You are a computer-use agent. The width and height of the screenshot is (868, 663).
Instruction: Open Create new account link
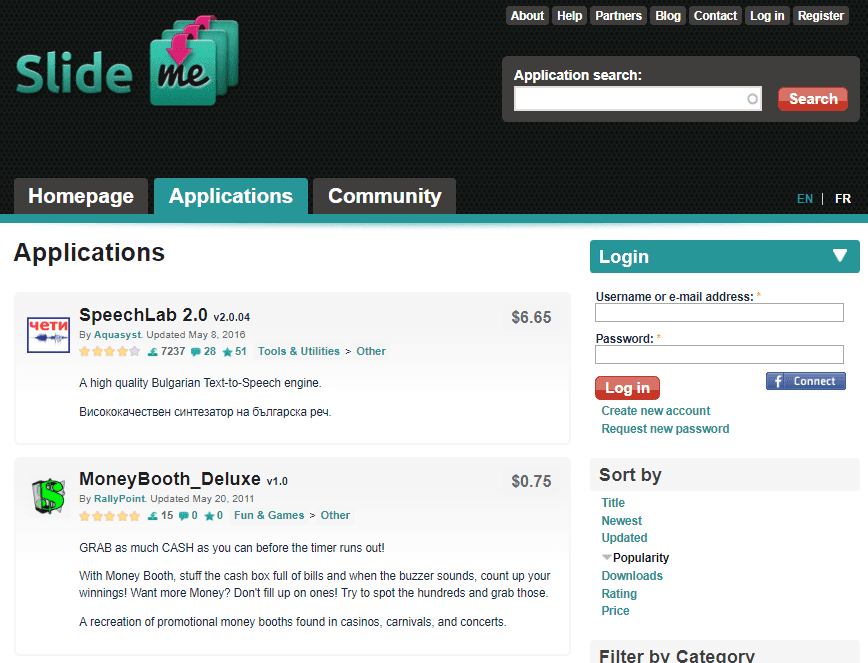click(655, 411)
